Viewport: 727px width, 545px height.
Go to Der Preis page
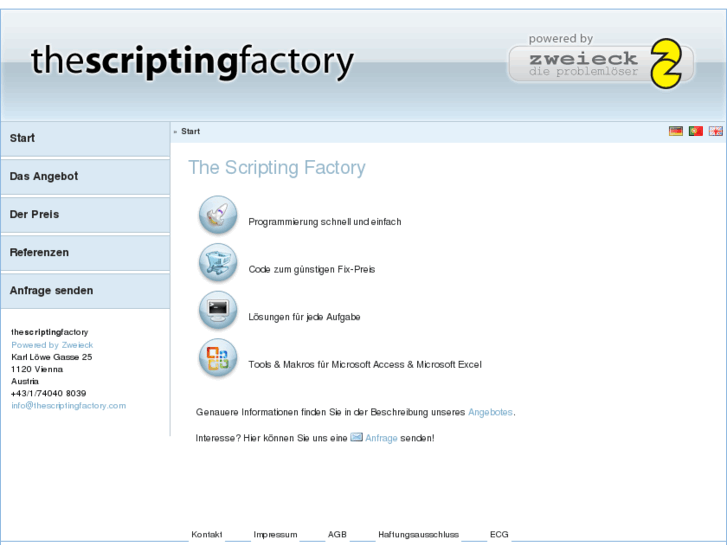[x=85, y=214]
